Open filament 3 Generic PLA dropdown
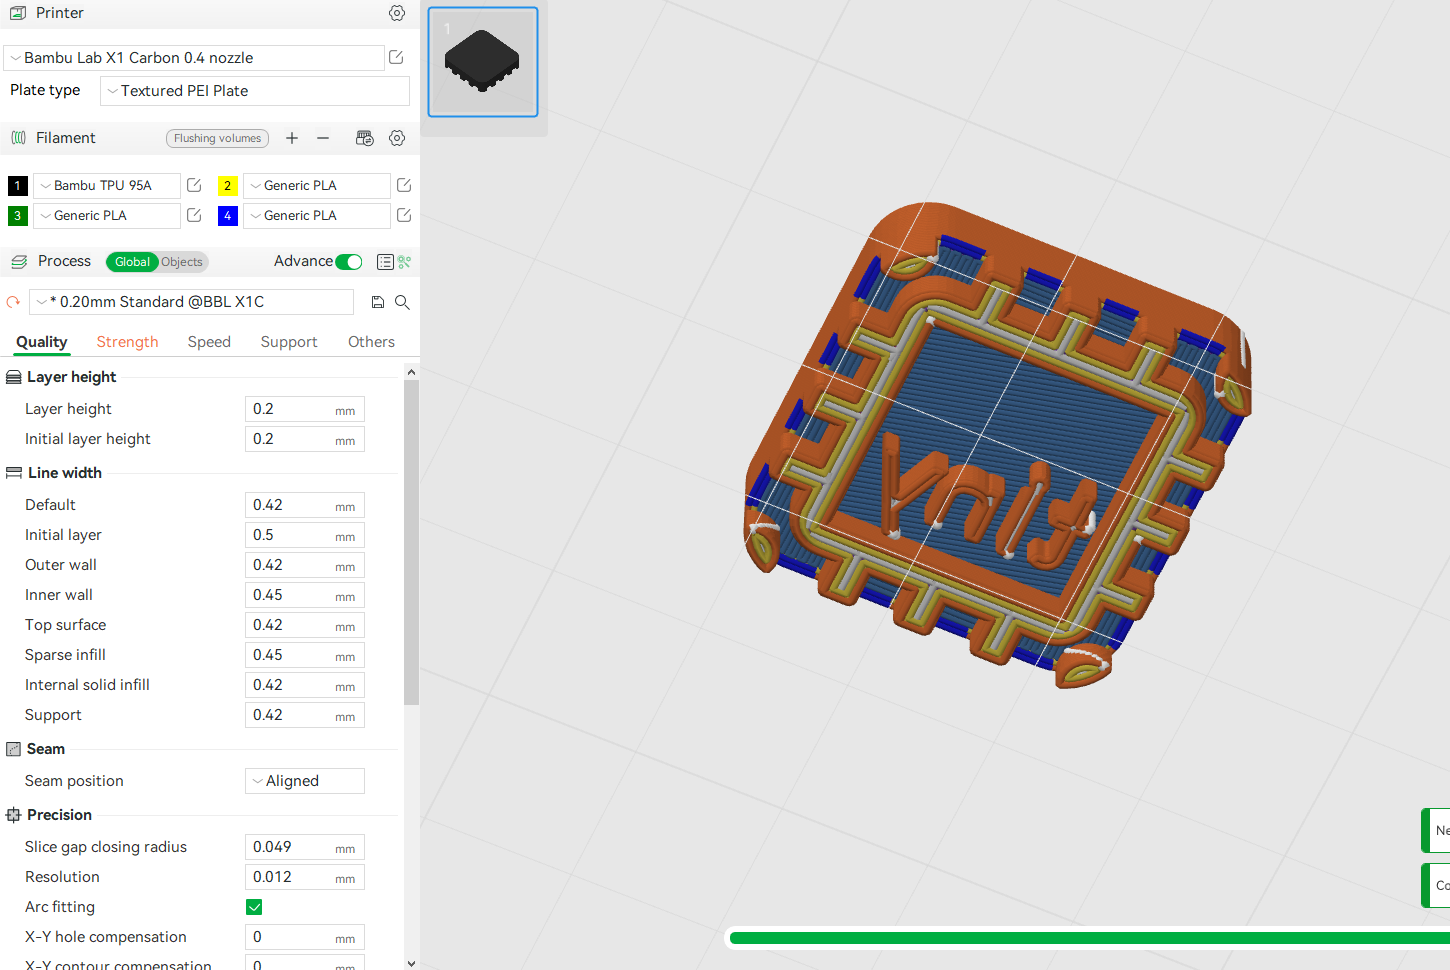This screenshot has height=970, width=1450. coord(107,216)
